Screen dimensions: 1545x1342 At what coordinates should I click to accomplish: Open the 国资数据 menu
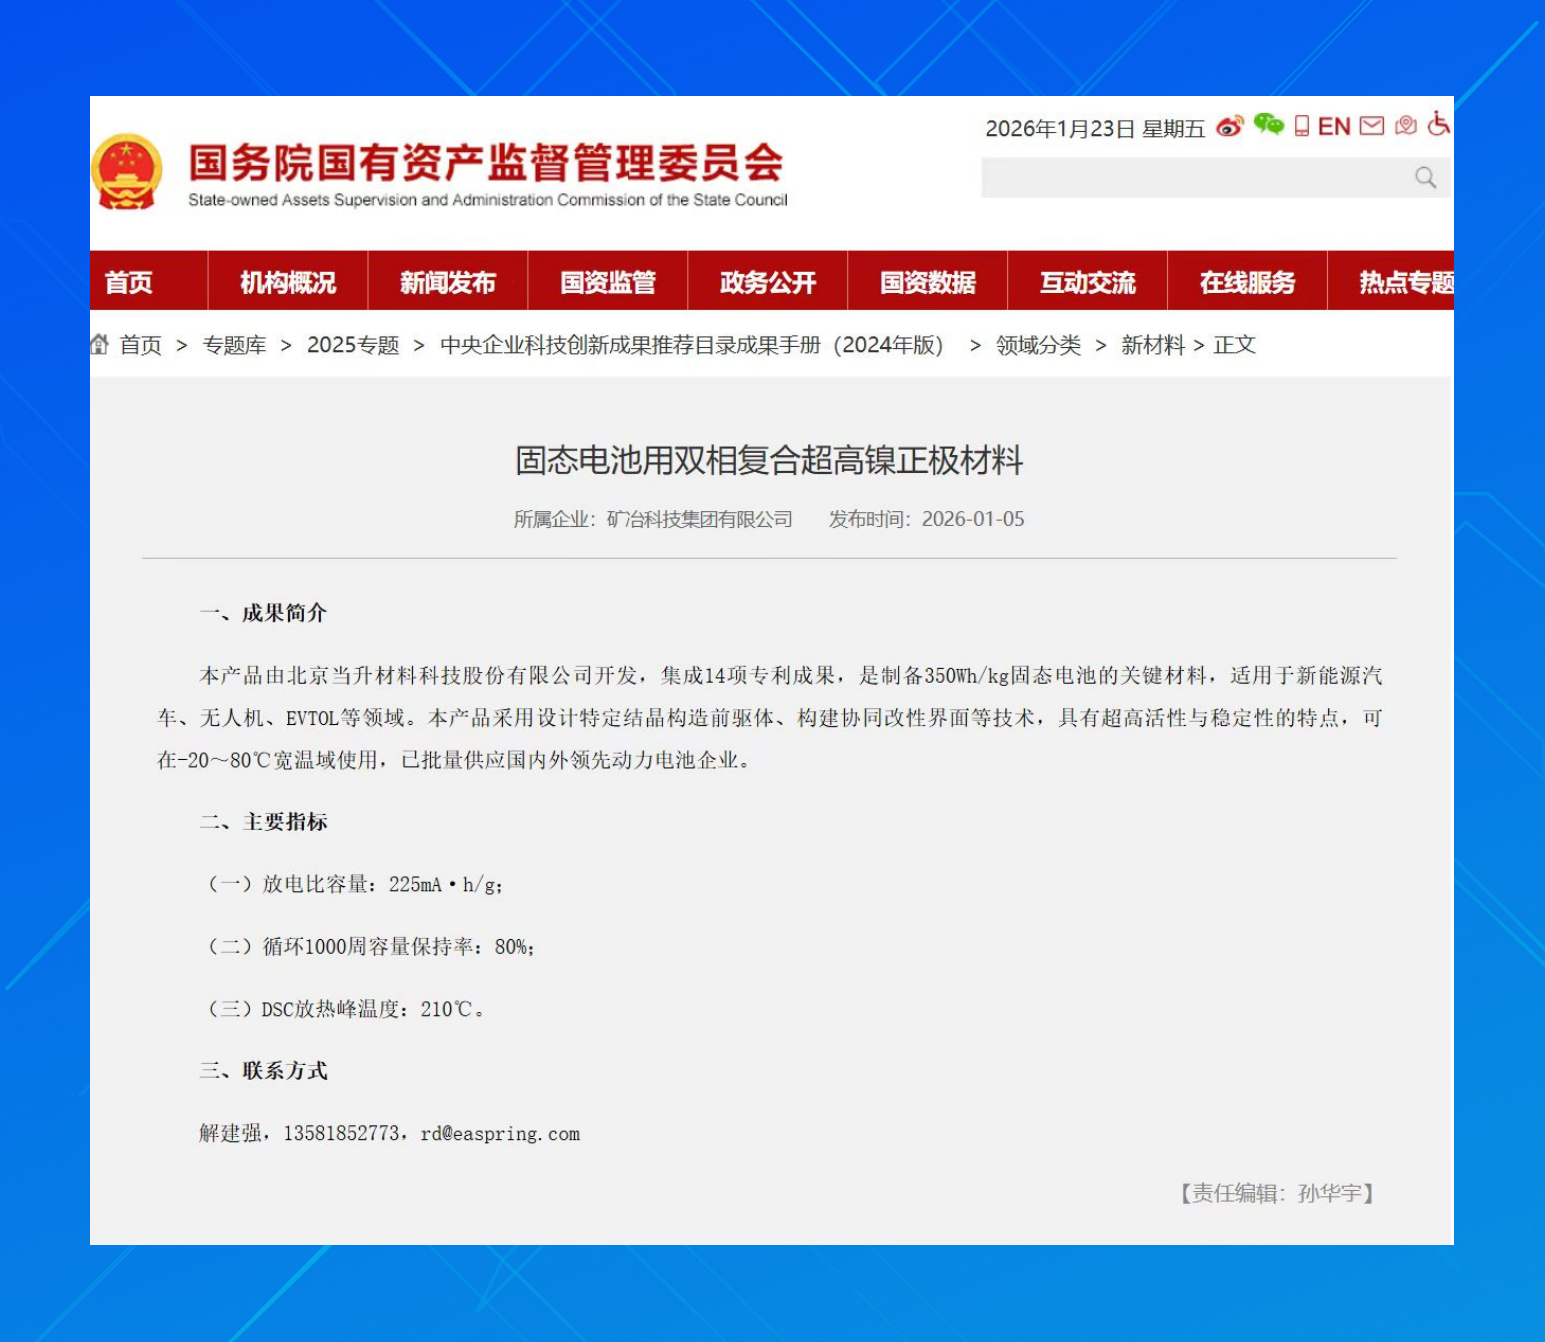tap(928, 282)
